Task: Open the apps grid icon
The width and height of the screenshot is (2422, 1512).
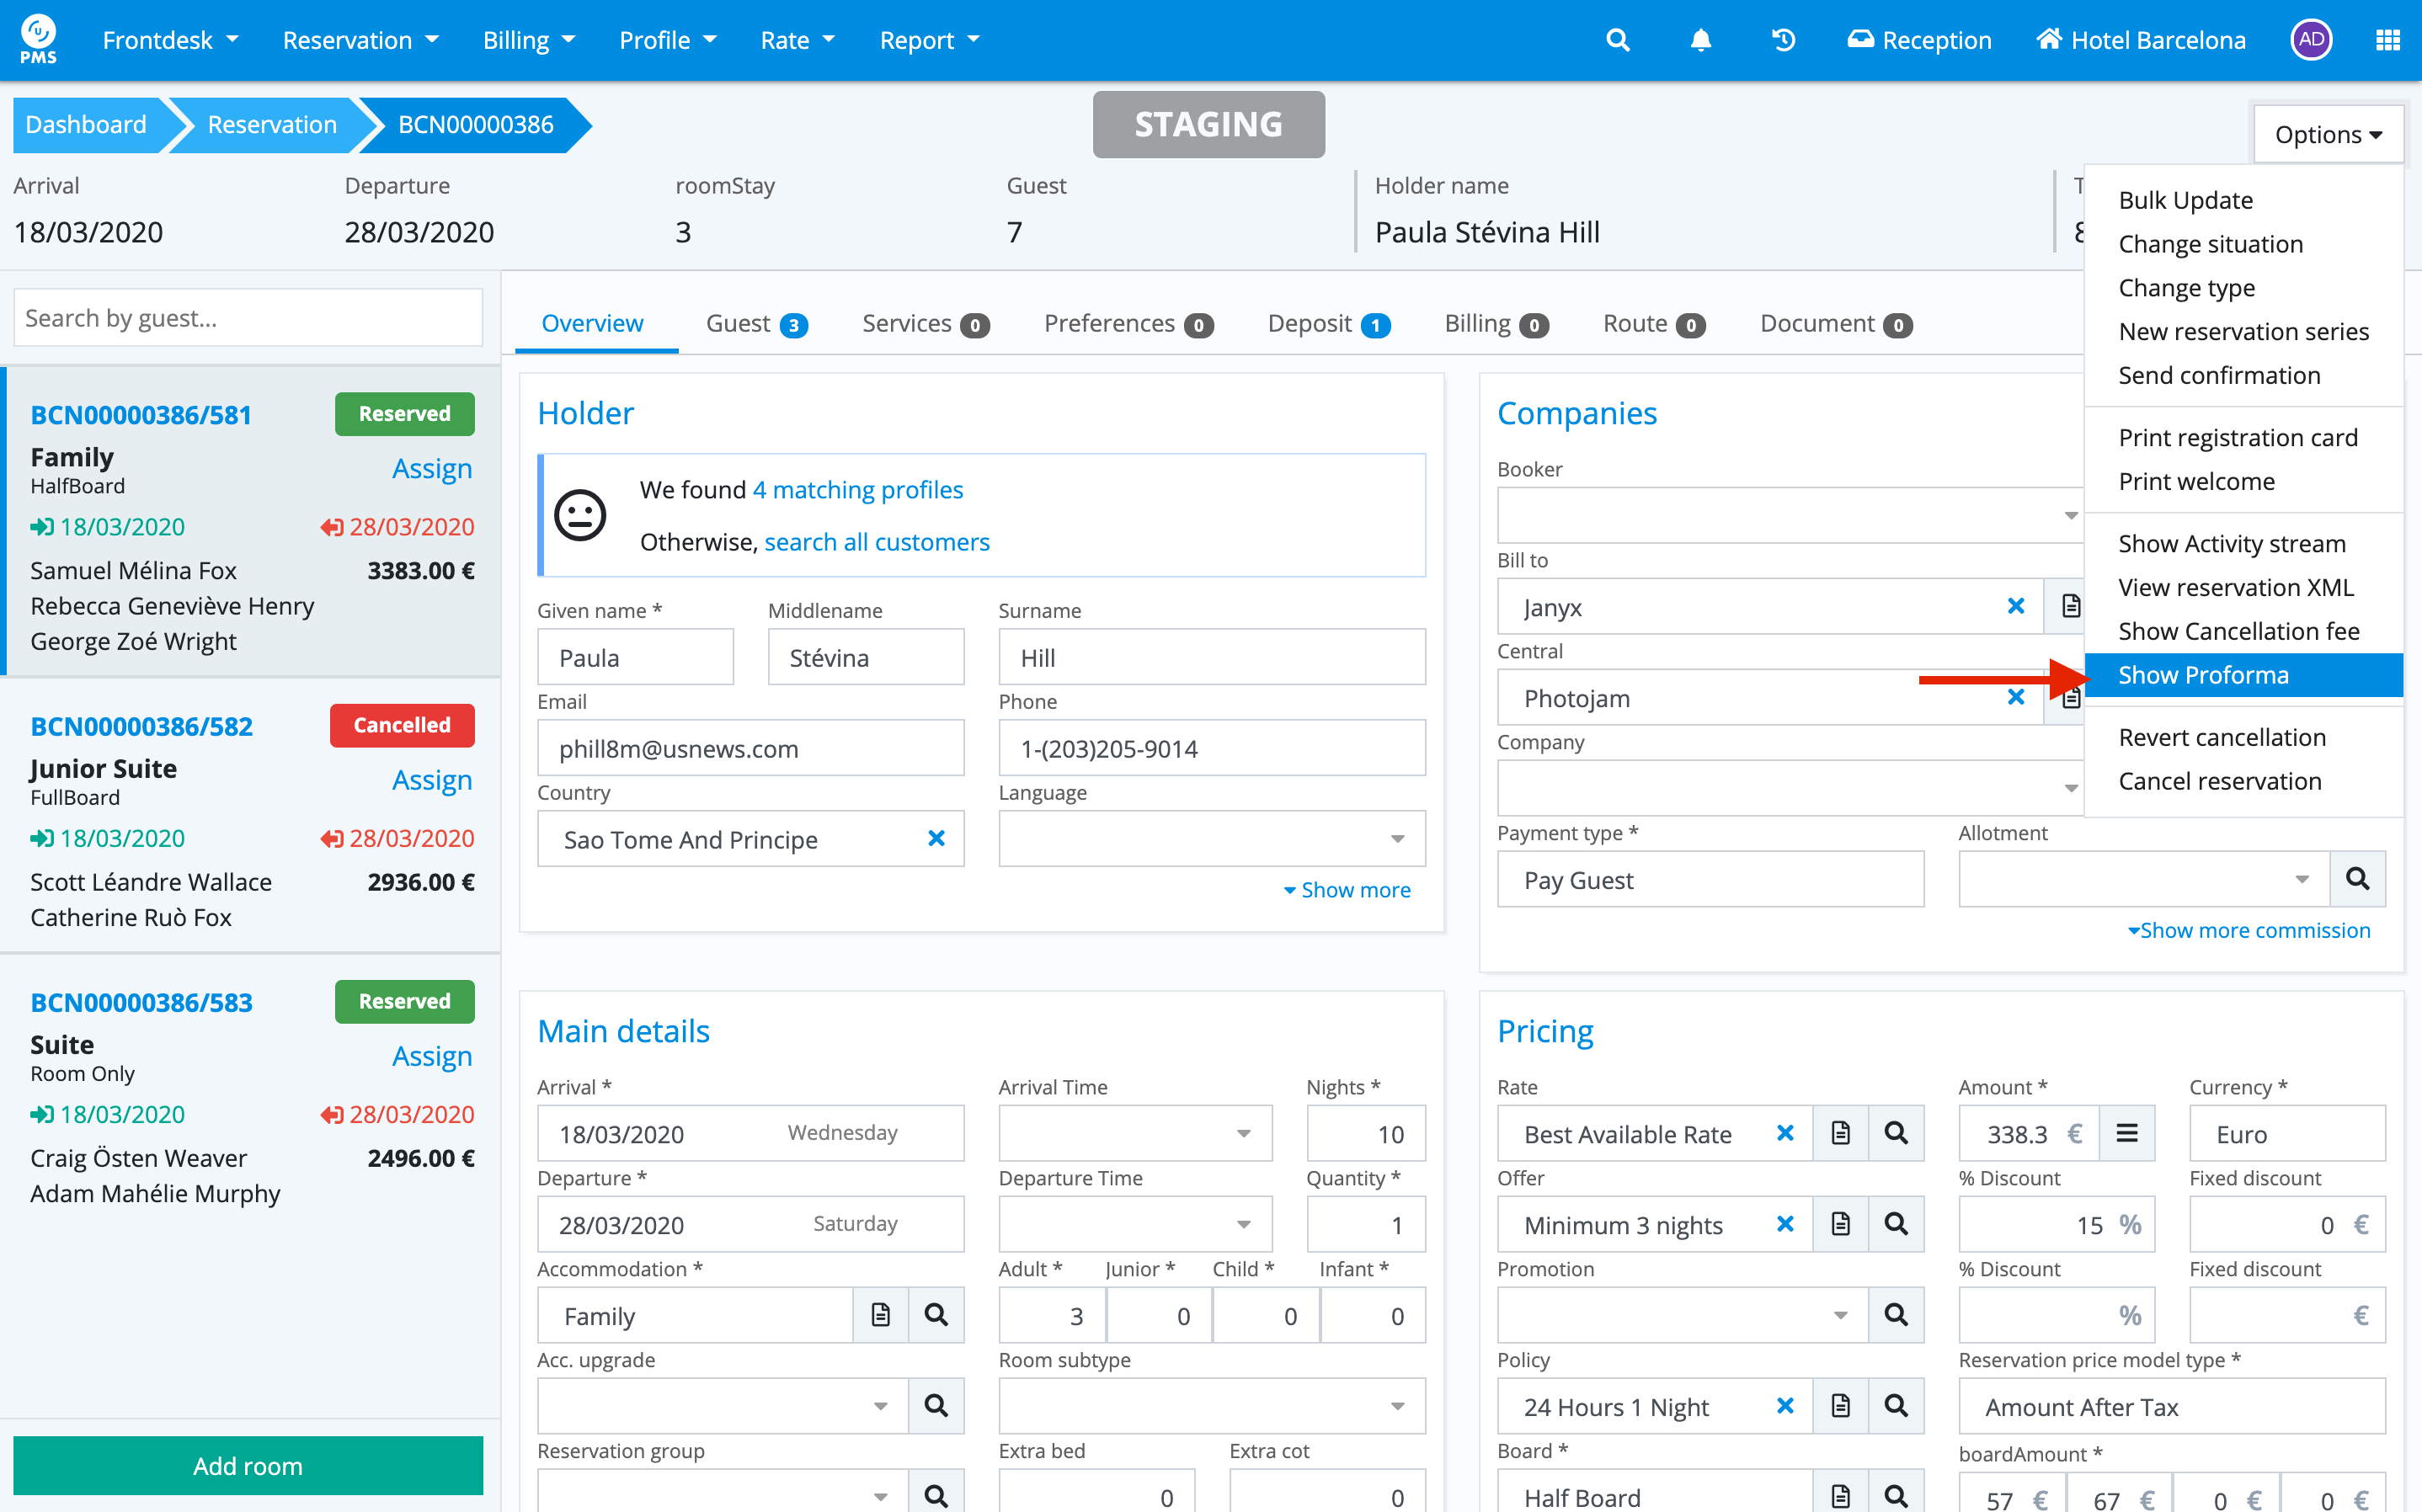Action: click(x=2387, y=40)
